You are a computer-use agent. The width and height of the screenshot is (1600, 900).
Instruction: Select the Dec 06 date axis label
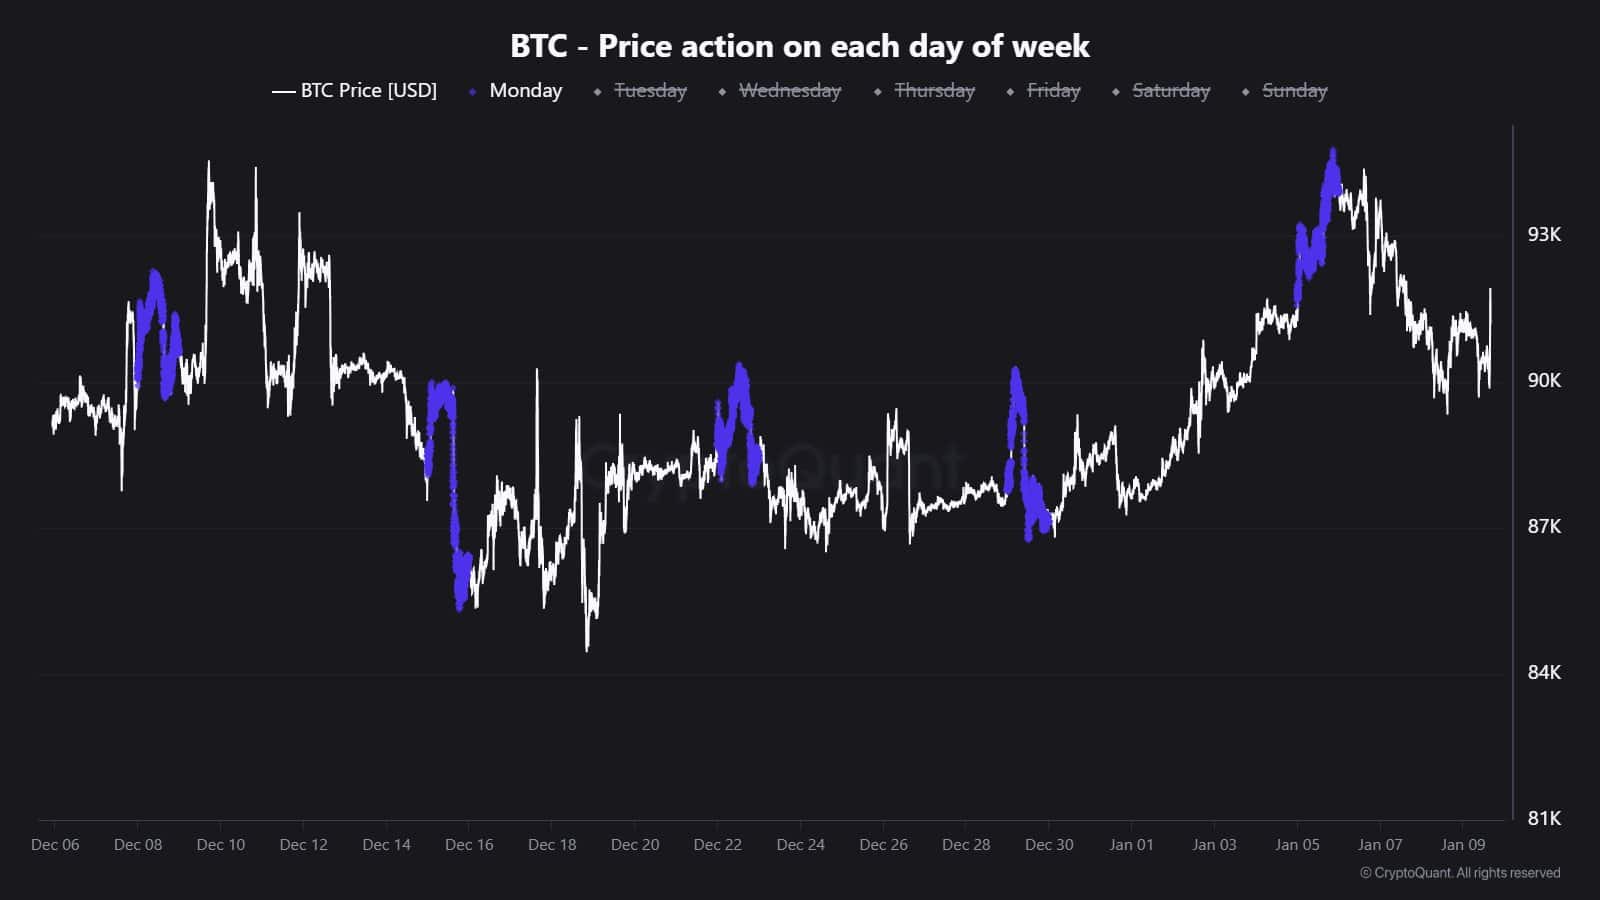pos(55,845)
